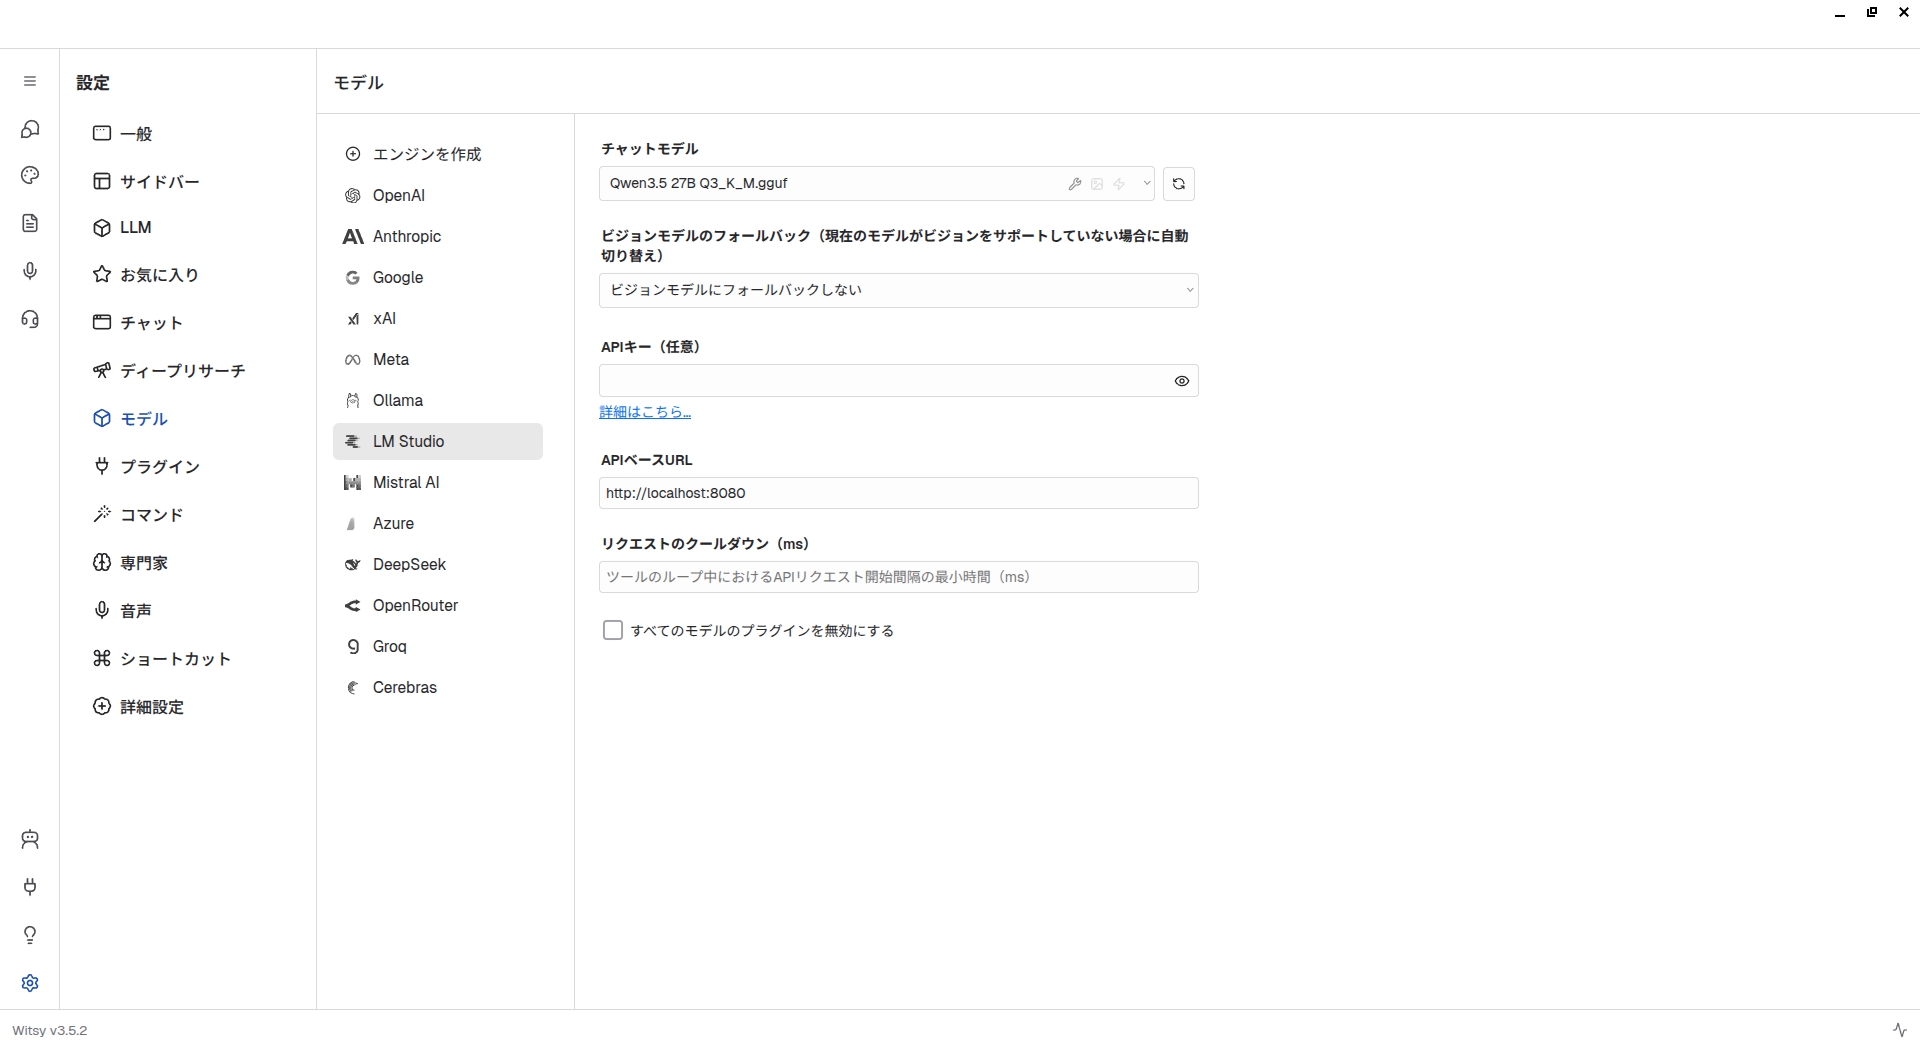1920x1048 pixels.
Task: Click the リクエストのクールダウン input field
Action: point(898,577)
